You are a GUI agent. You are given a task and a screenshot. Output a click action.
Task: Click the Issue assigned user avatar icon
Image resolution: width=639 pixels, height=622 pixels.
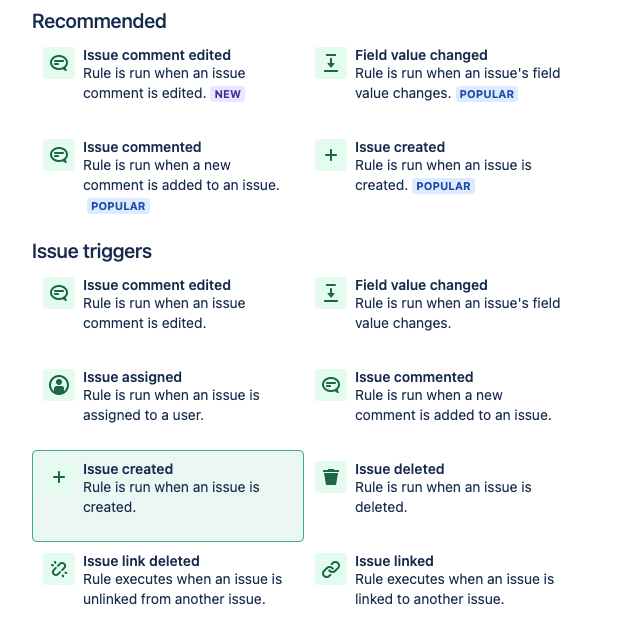pos(59,385)
